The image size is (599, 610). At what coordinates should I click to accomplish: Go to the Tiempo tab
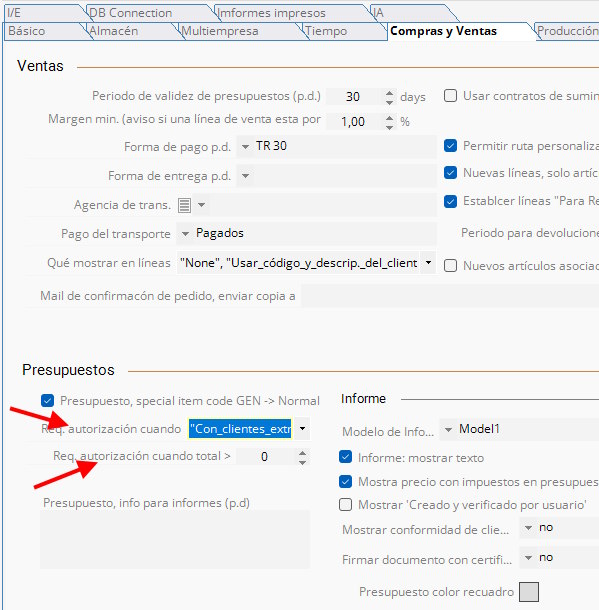pyautogui.click(x=326, y=31)
